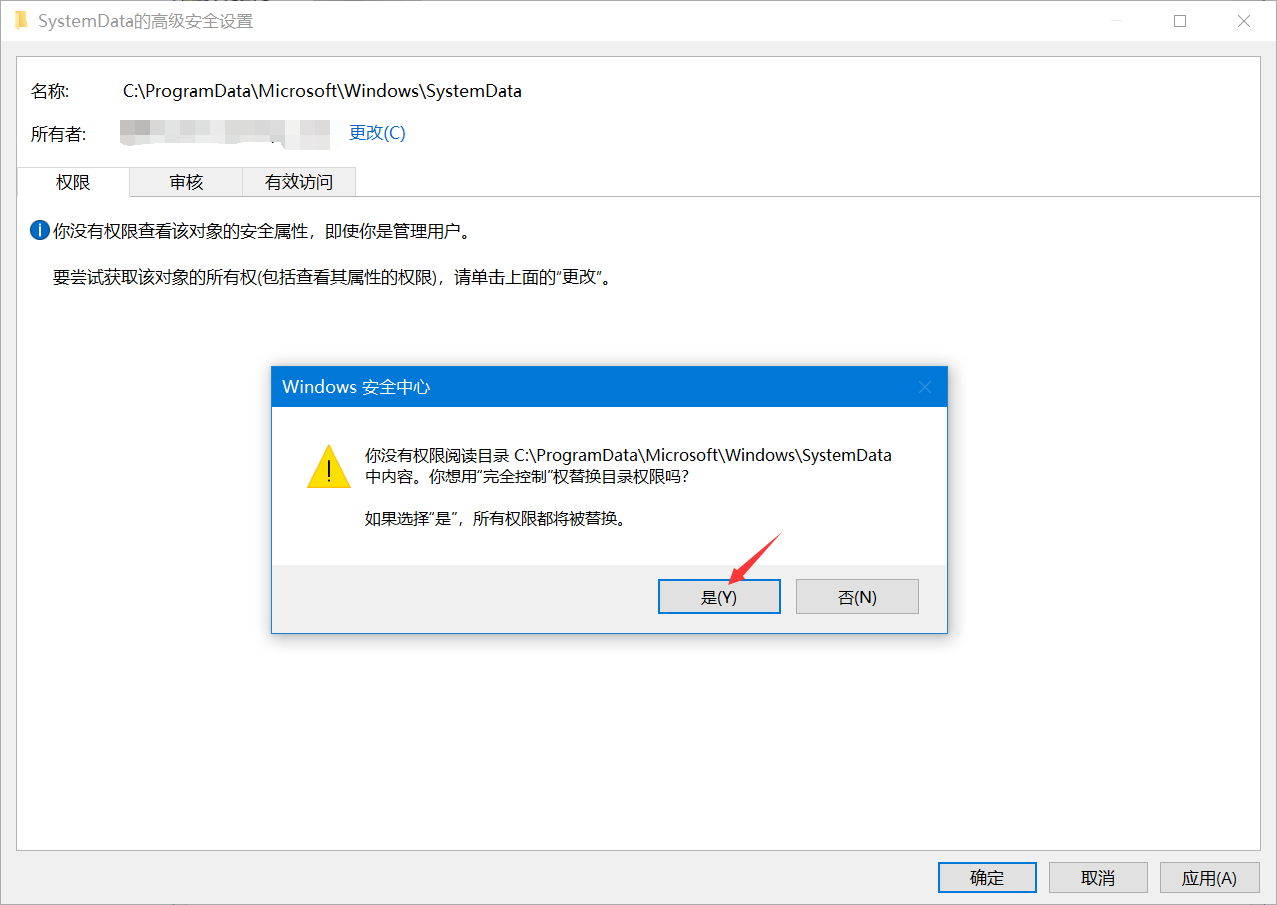This screenshot has width=1277, height=905.
Task: Close the SystemData advanced security window
Action: 1244,21
